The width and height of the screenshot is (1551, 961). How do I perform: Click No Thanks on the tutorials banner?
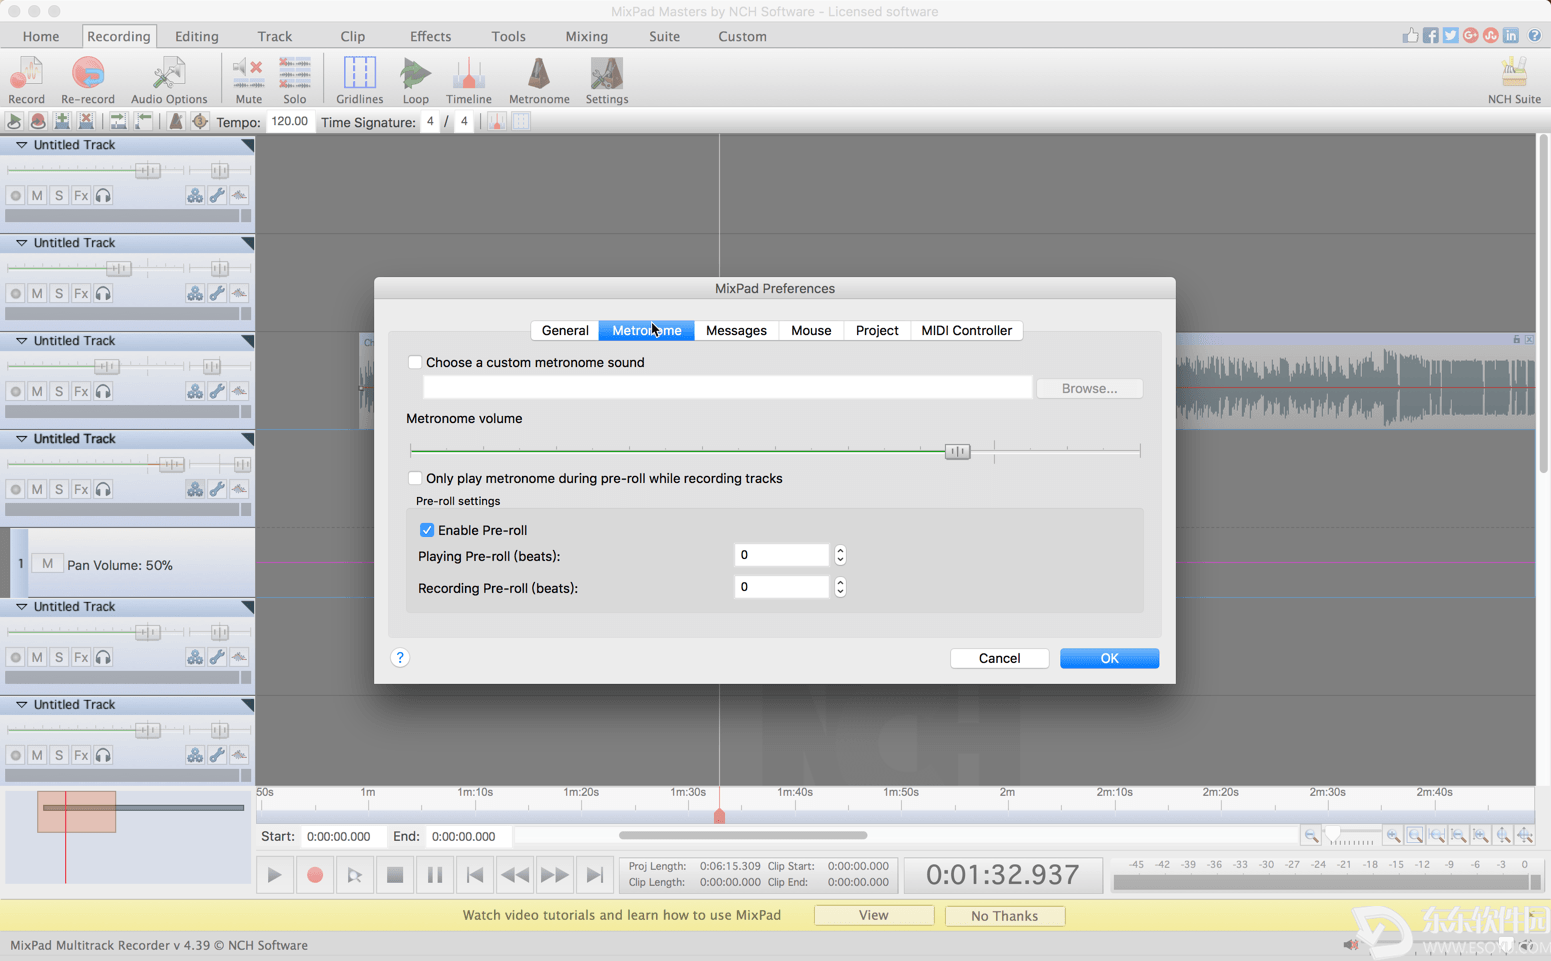(1004, 915)
